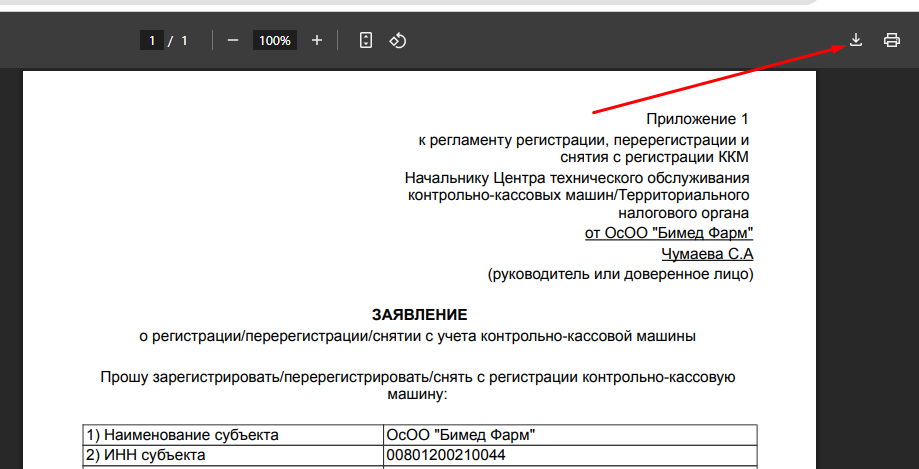919x469 pixels.
Task: Click the total page count "1"
Action: tap(184, 40)
